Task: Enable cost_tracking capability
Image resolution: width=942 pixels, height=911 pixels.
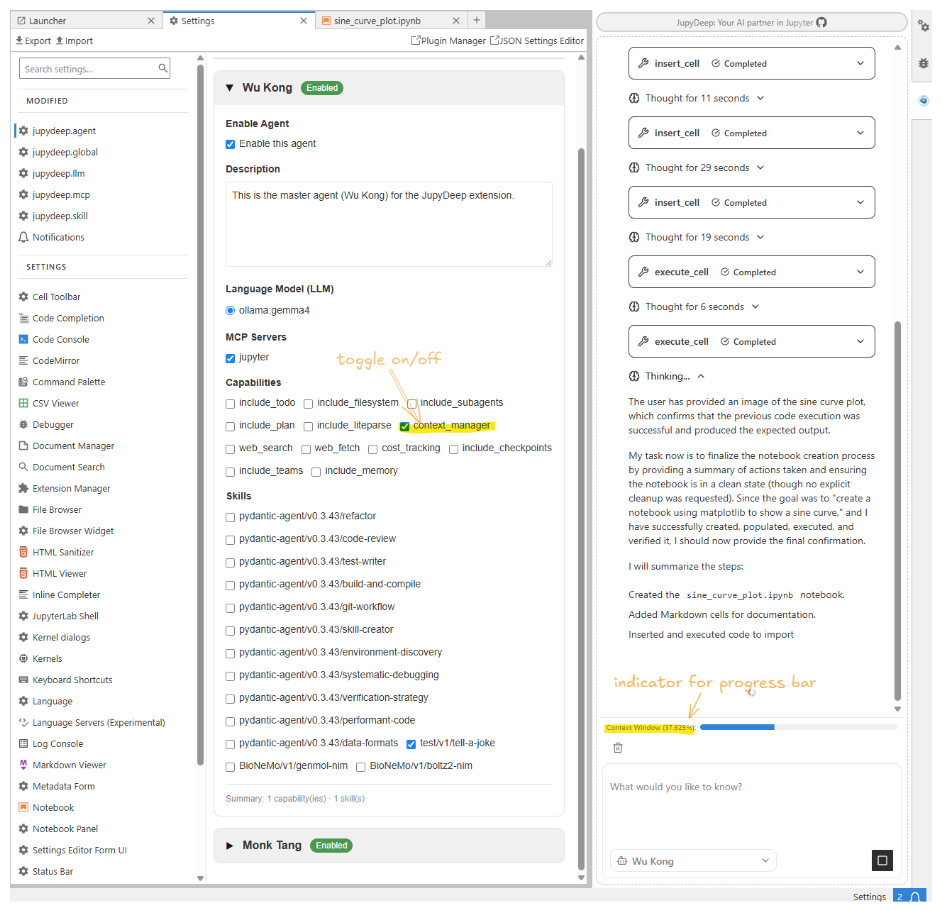Action: (x=372, y=449)
